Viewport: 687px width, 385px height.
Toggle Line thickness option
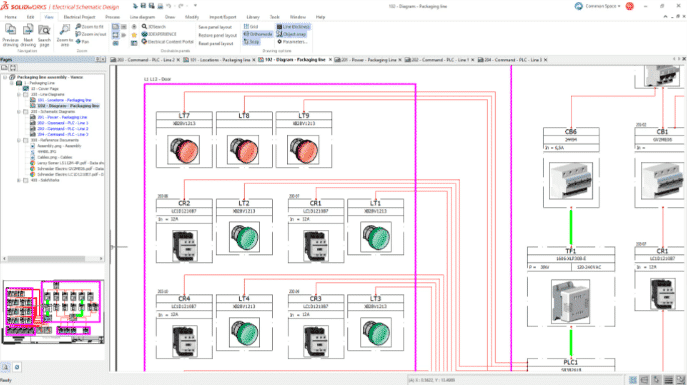[293, 27]
